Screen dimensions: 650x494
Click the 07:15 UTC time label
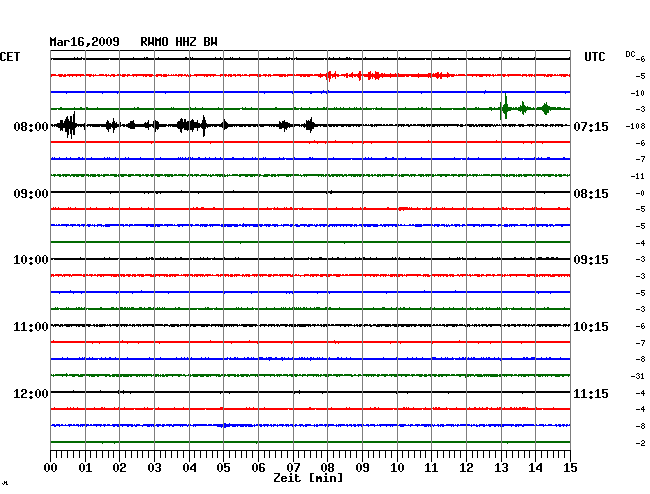pos(591,126)
